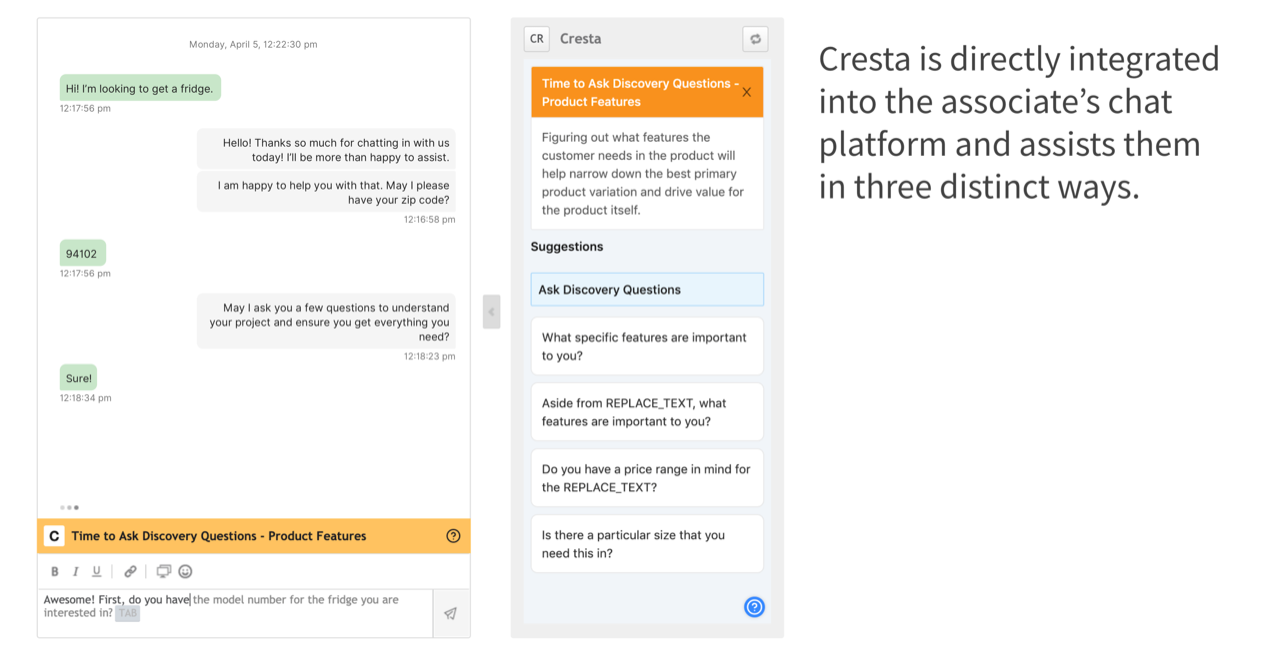
Task: Click the C icon in the orange banner
Action: pyautogui.click(x=54, y=536)
